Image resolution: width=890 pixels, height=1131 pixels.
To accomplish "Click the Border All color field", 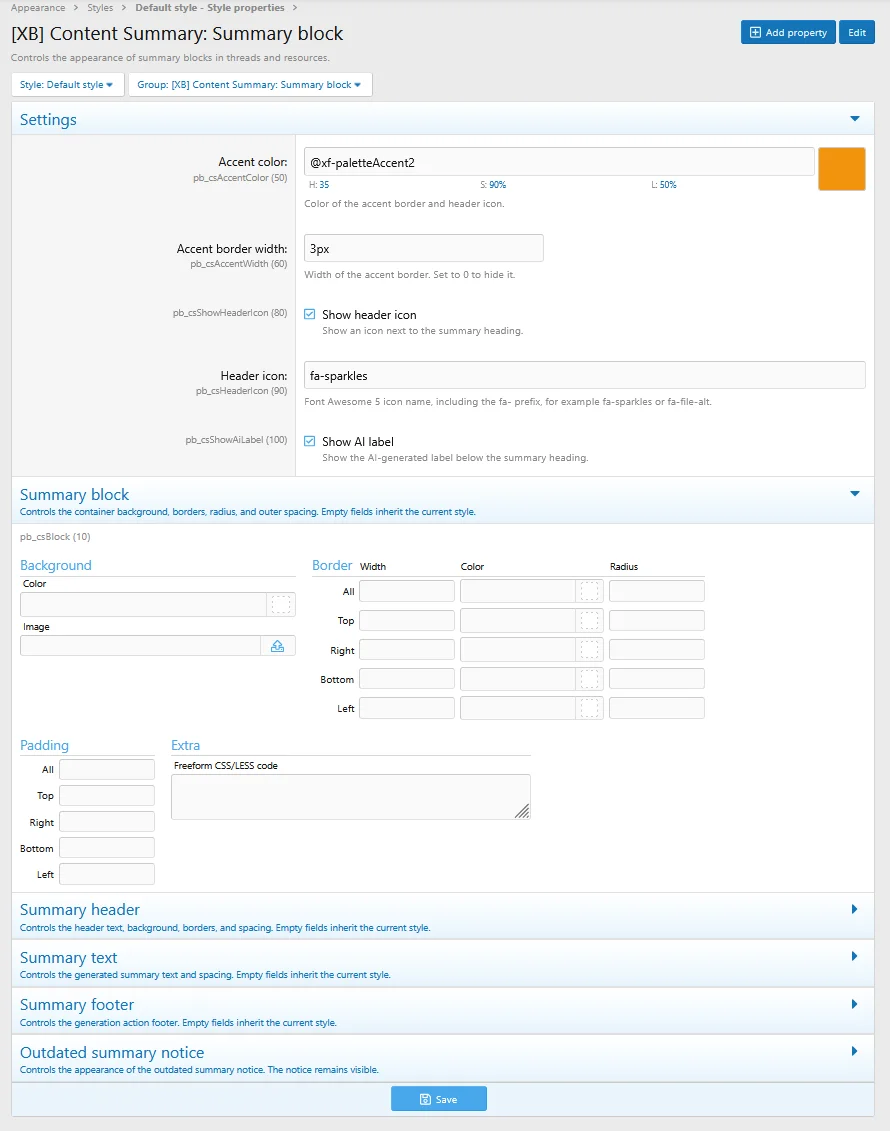I will pos(518,591).
